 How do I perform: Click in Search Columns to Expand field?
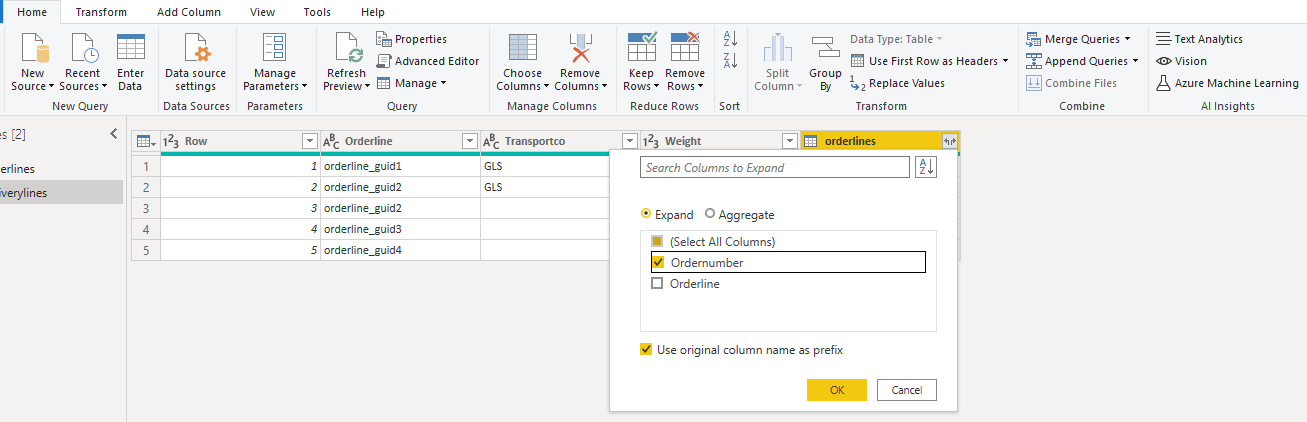[x=775, y=168]
